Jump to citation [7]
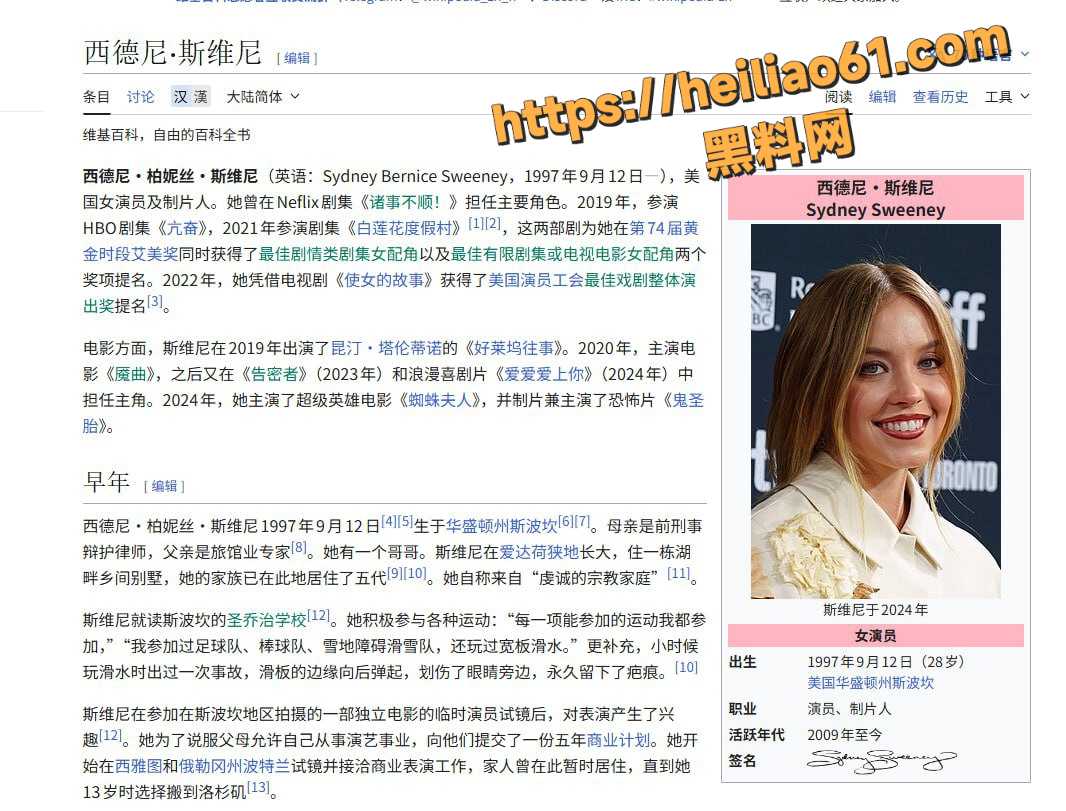1066x811 pixels. tap(582, 521)
